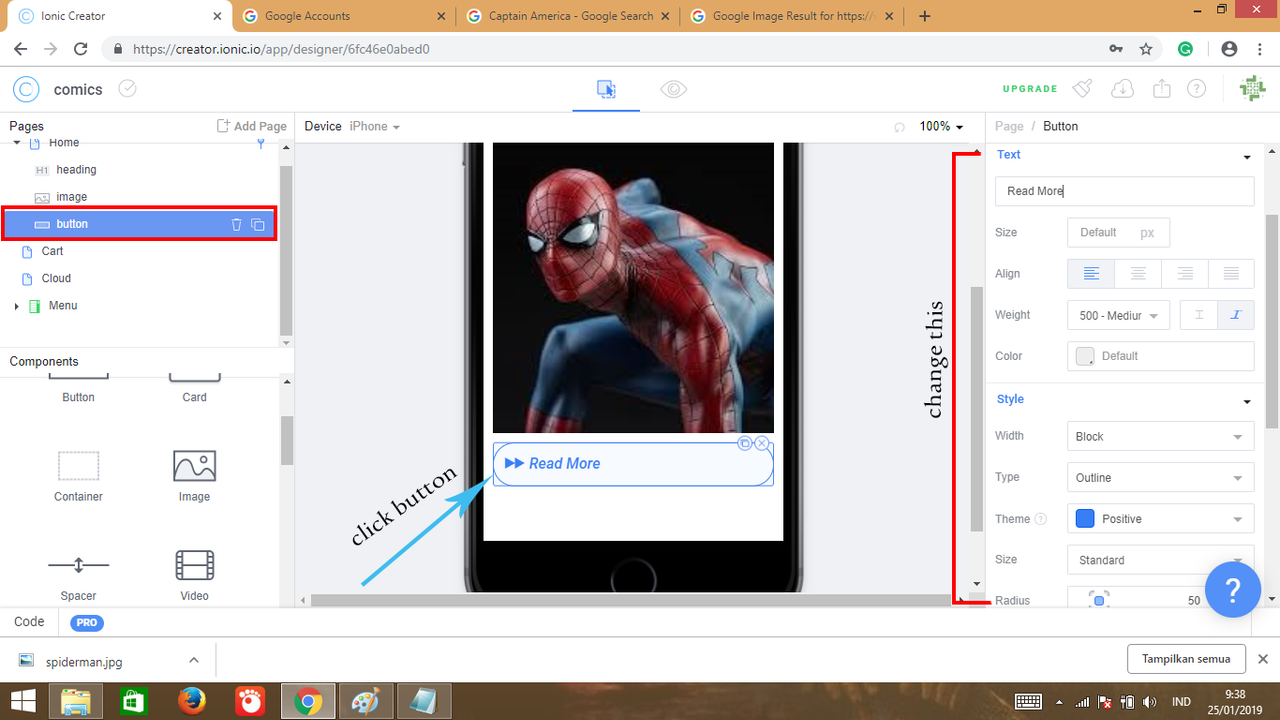
Task: Open a new browser tab
Action: [924, 16]
